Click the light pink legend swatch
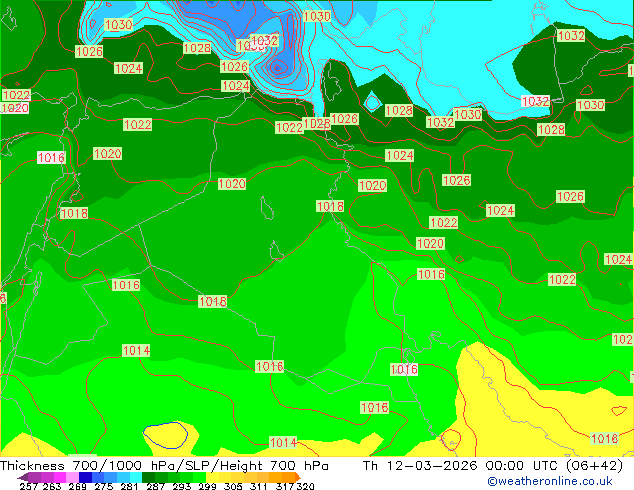 pyautogui.click(x=72, y=477)
